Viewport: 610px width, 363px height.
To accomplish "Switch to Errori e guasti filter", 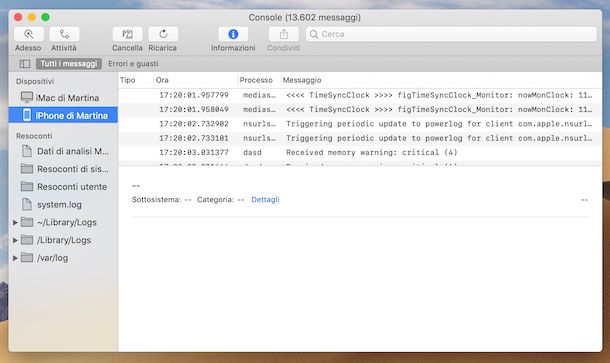I will pos(133,64).
